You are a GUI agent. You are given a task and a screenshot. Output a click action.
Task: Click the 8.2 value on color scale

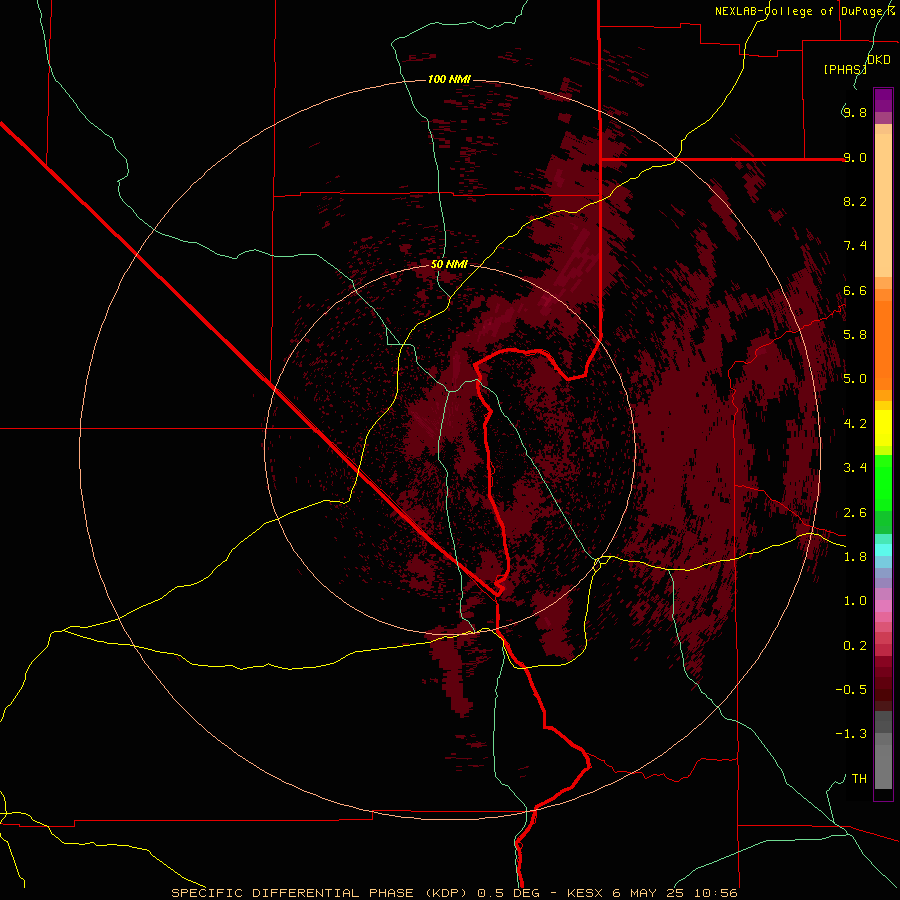click(x=855, y=201)
